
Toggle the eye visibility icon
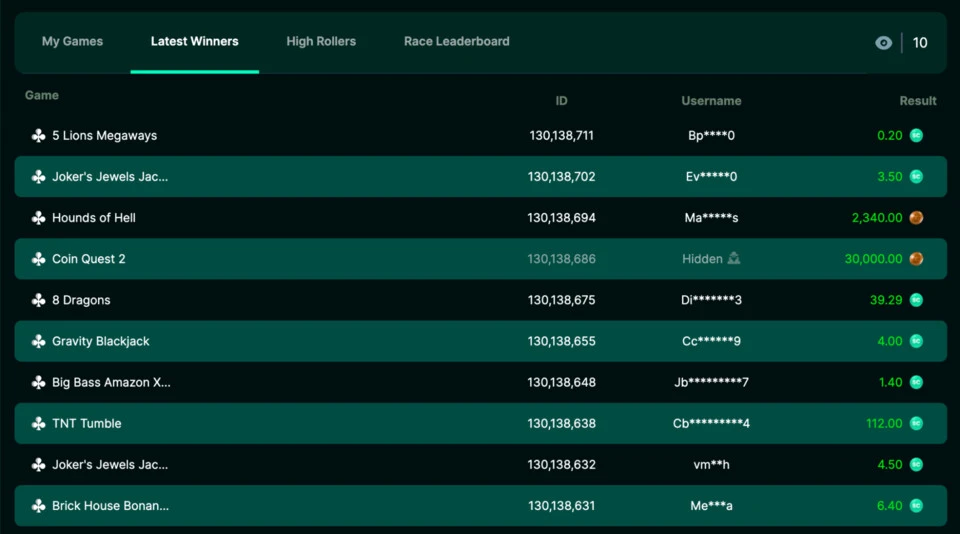click(x=883, y=43)
